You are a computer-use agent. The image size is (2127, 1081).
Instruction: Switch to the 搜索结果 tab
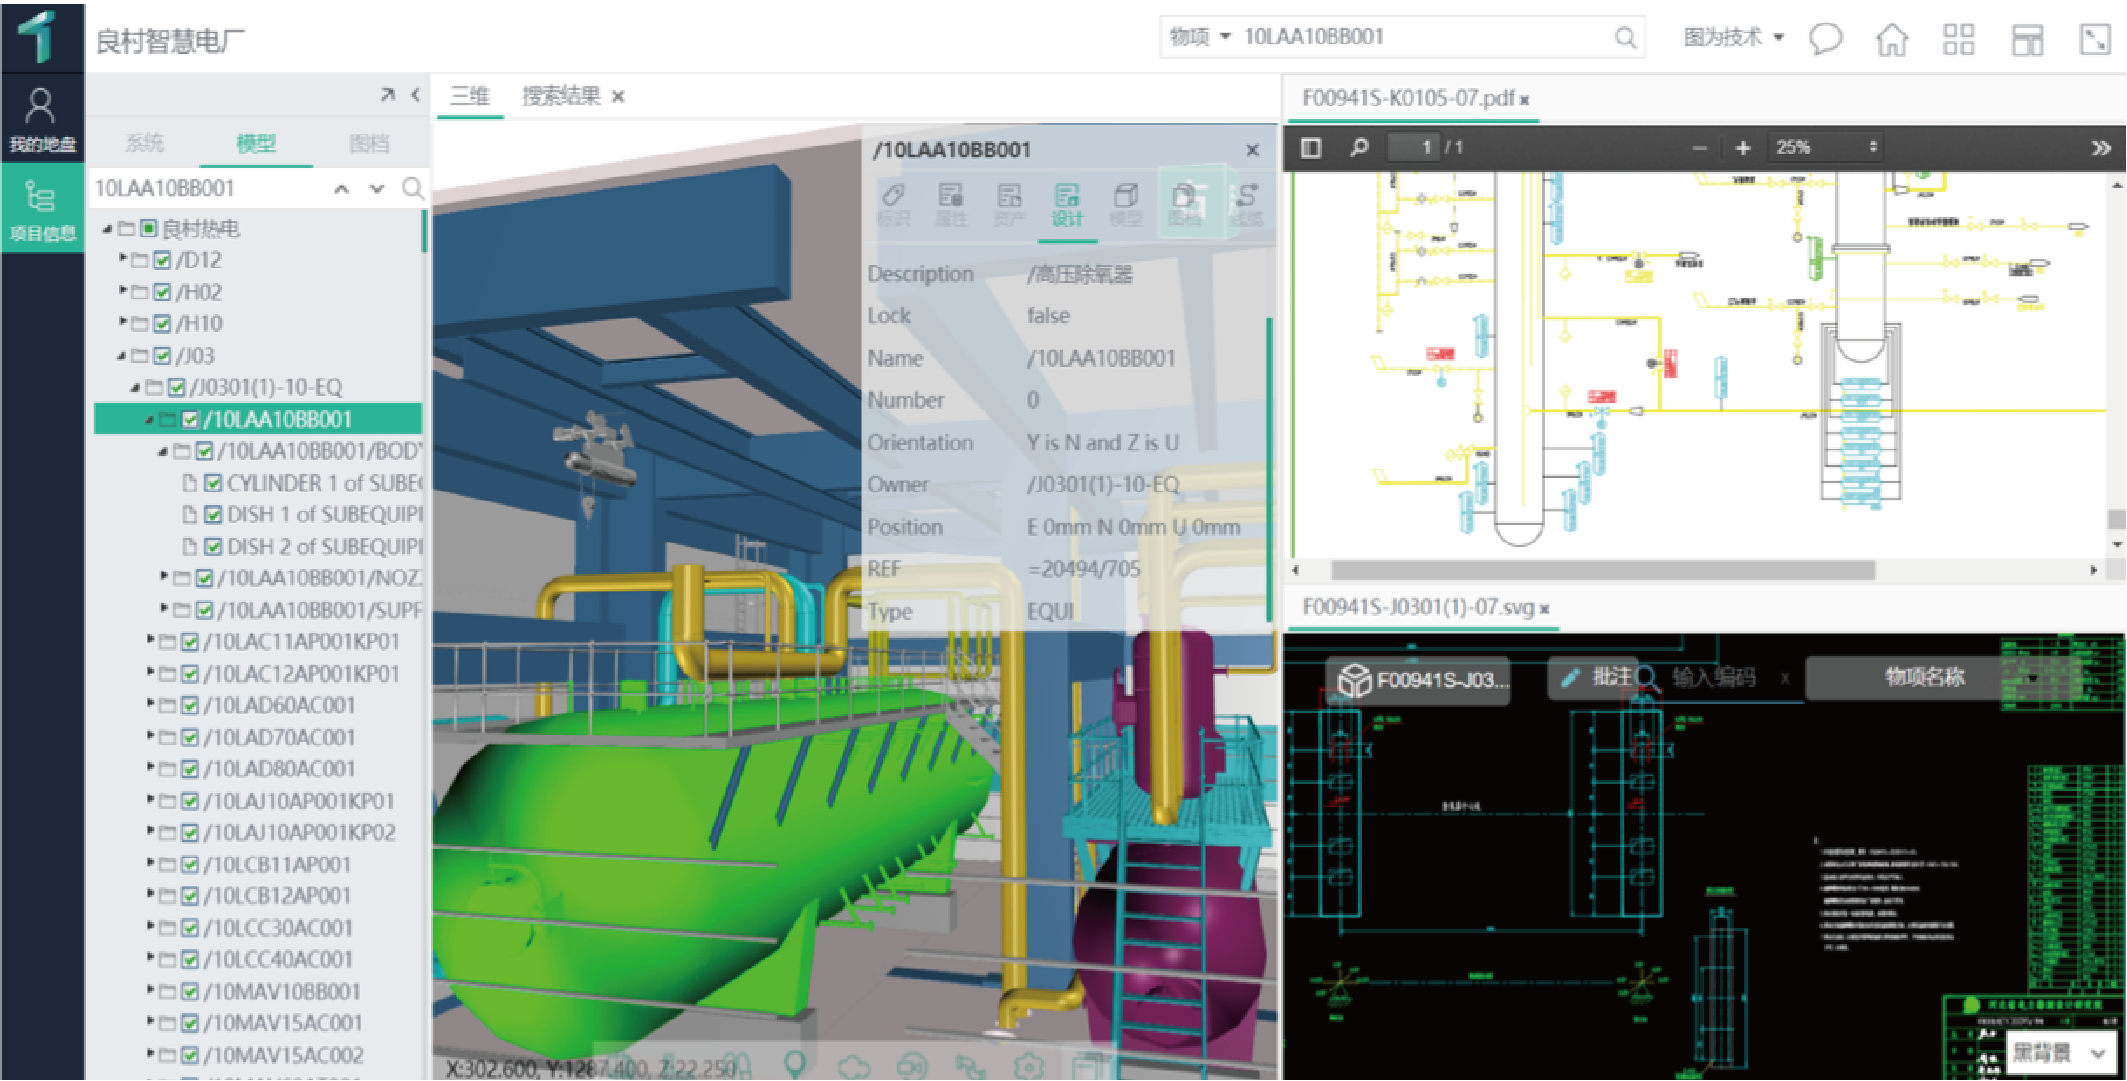tap(561, 97)
